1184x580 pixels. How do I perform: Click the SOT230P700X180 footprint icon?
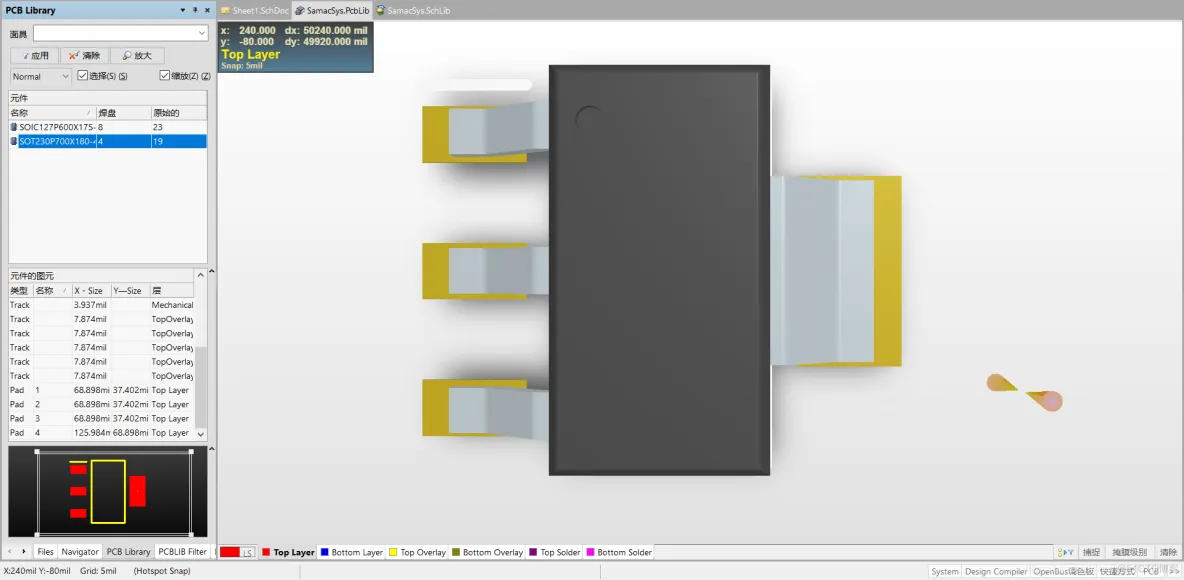point(14,141)
